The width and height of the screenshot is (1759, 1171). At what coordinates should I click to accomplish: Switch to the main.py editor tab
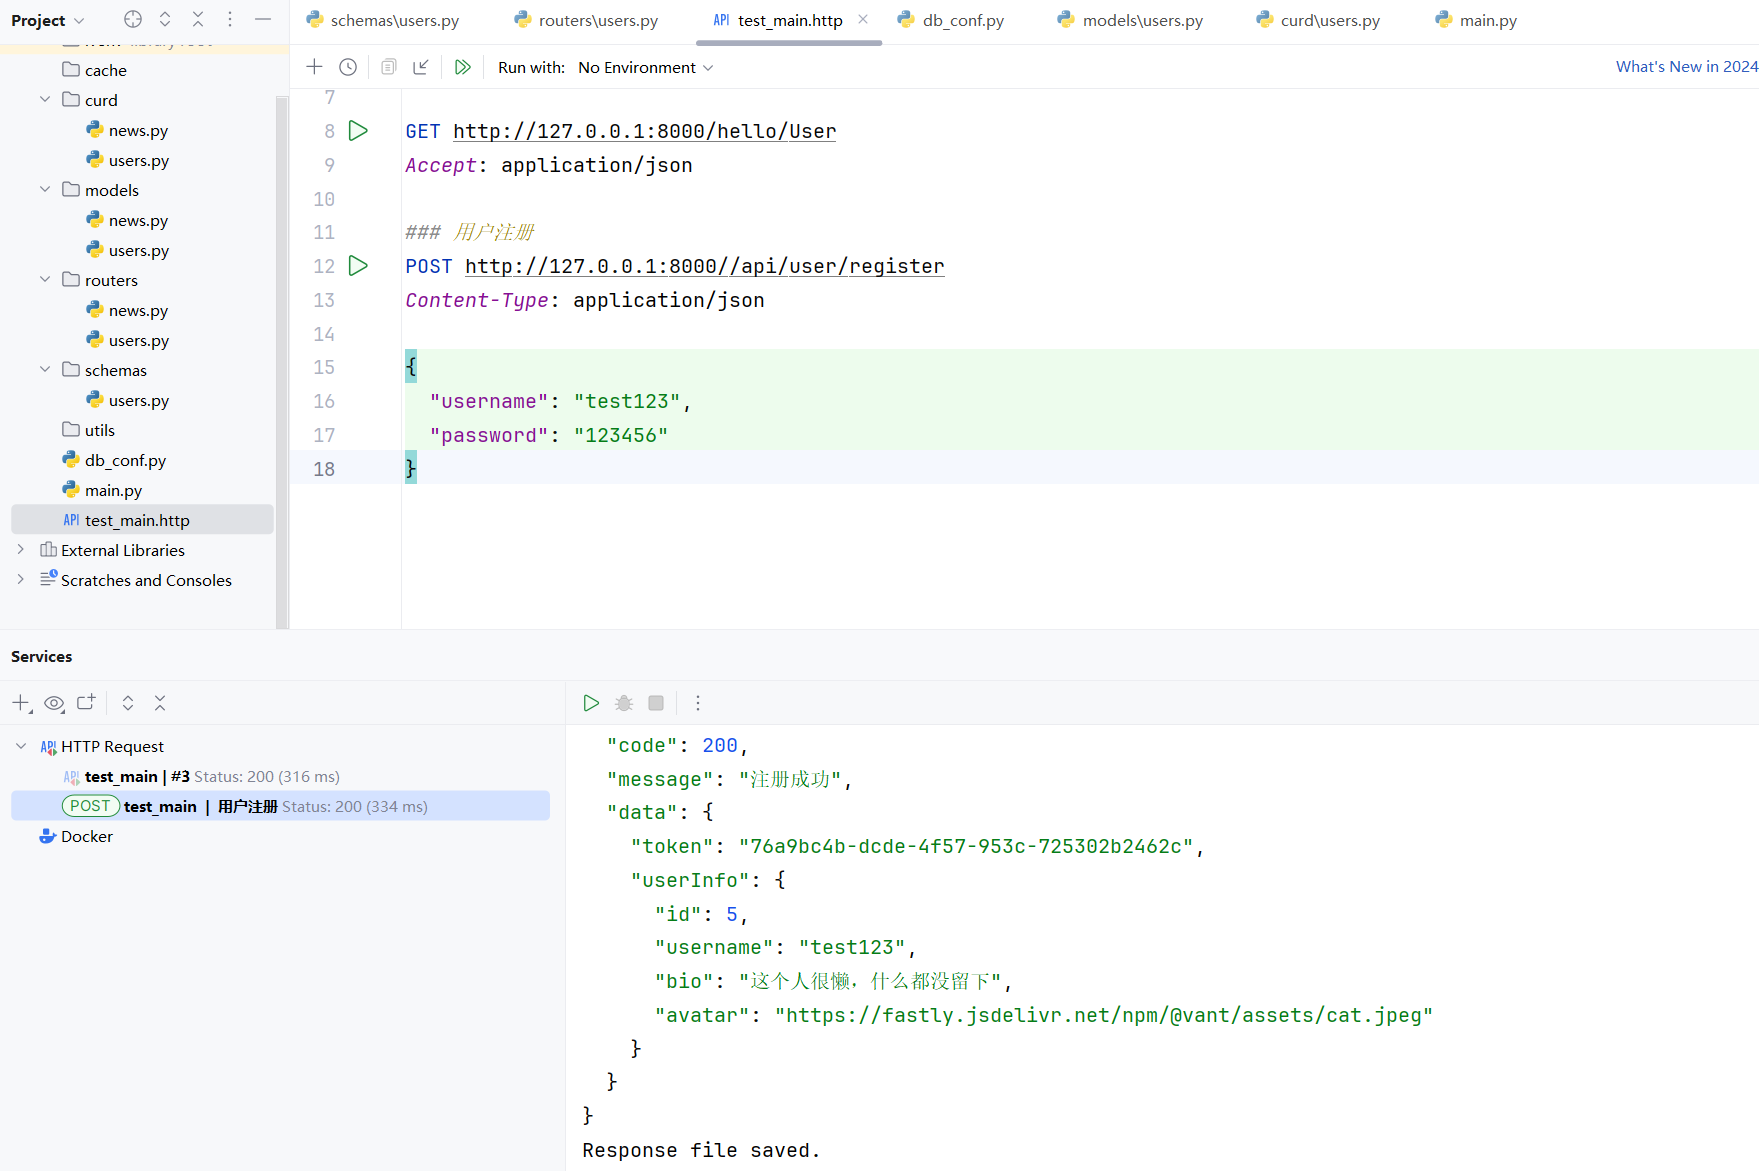pos(1487,20)
